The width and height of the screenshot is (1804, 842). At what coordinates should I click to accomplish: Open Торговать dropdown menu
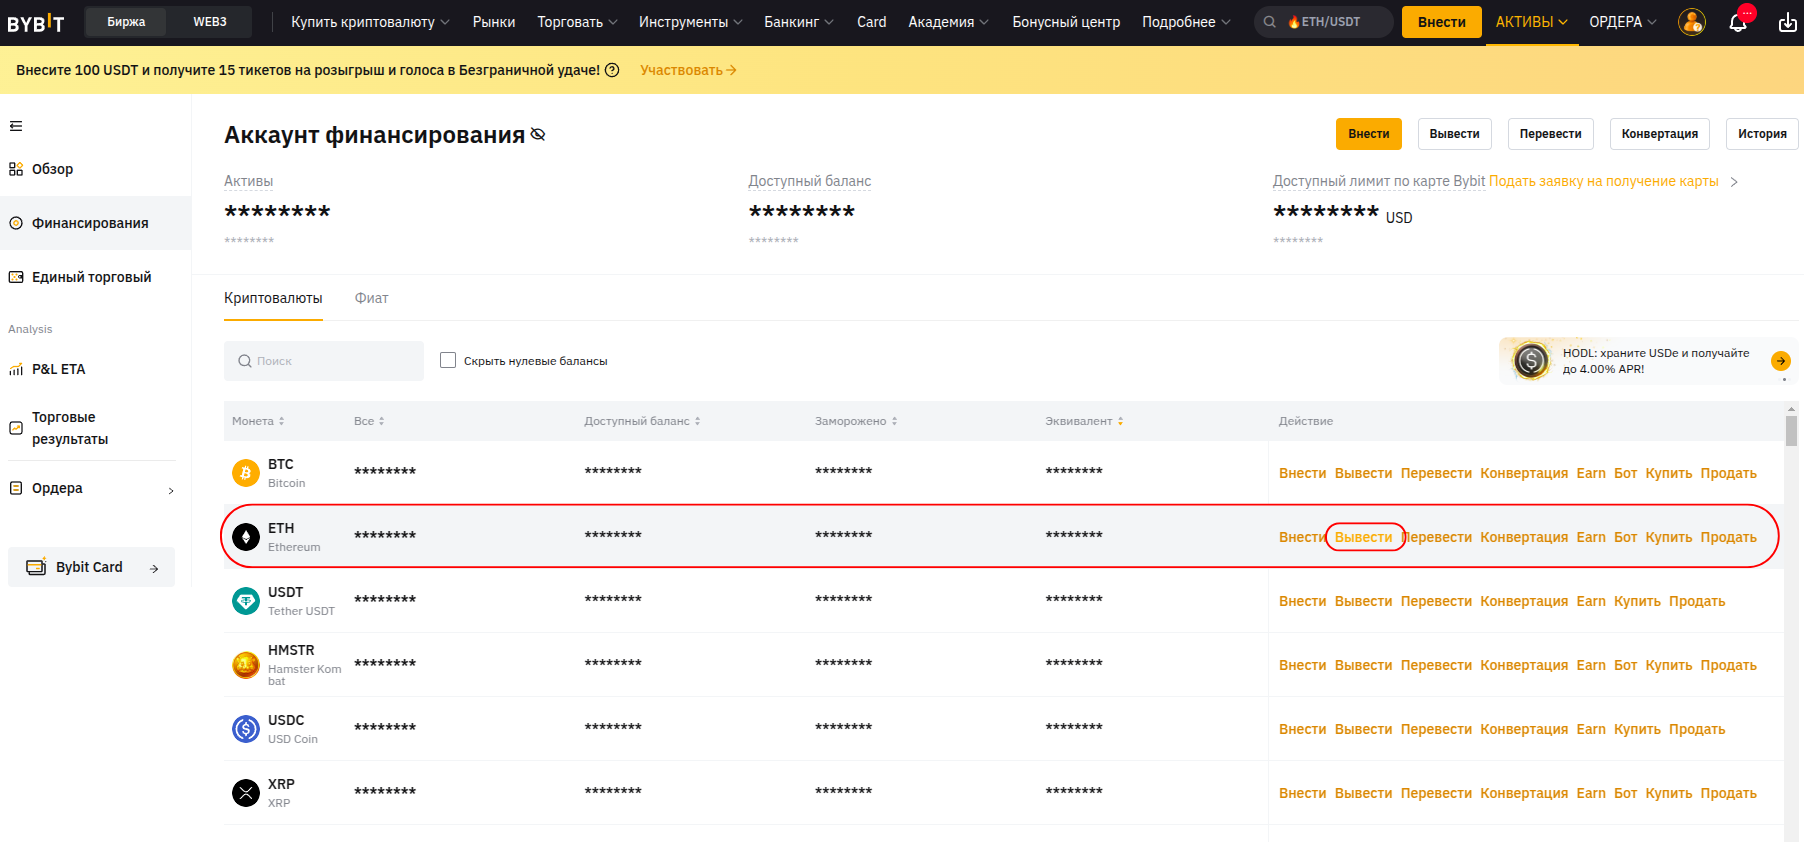pyautogui.click(x=577, y=22)
